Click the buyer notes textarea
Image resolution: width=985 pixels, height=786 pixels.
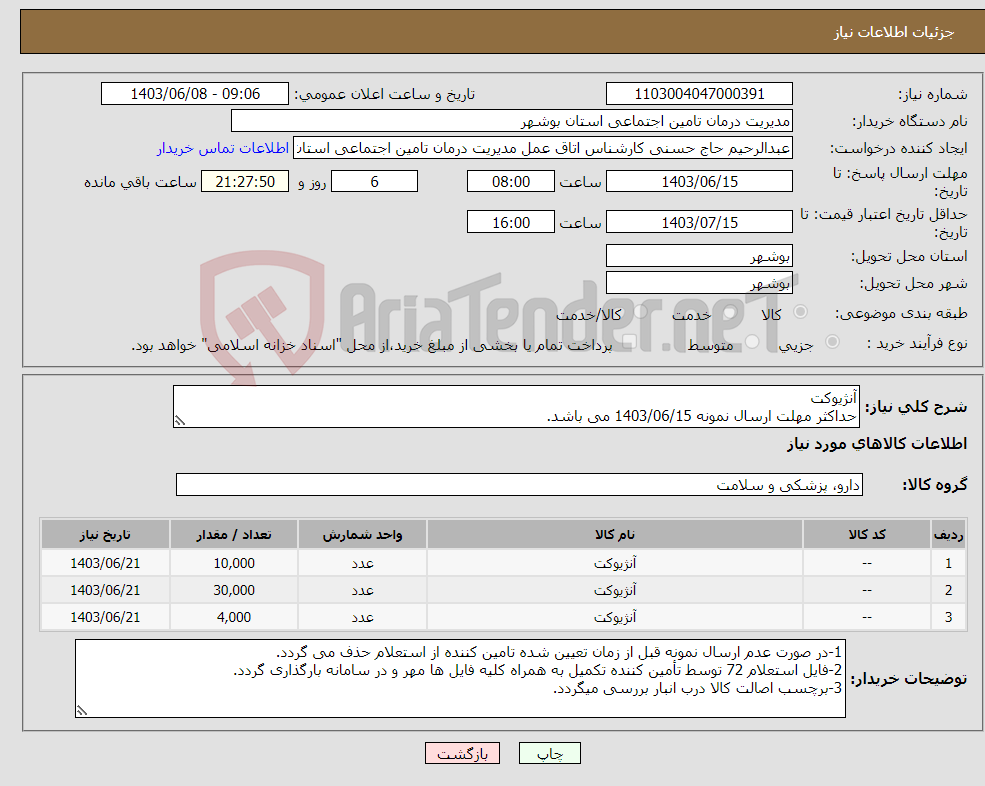[460, 679]
